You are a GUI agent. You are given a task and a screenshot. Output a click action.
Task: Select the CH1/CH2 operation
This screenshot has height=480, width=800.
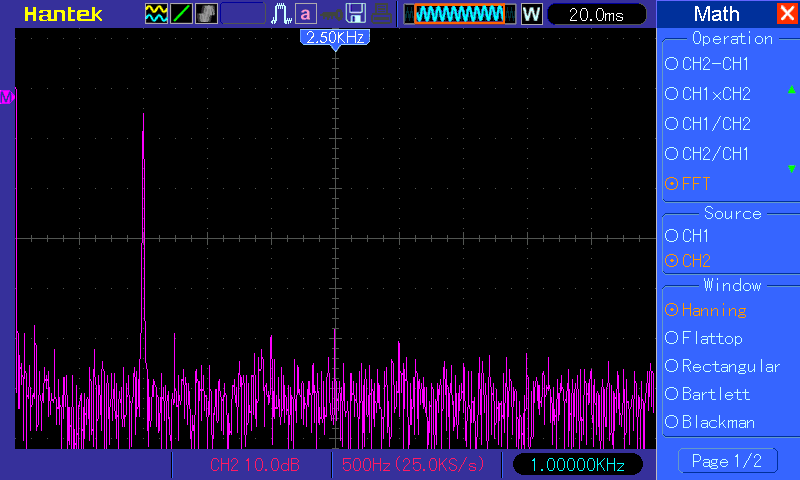708,124
